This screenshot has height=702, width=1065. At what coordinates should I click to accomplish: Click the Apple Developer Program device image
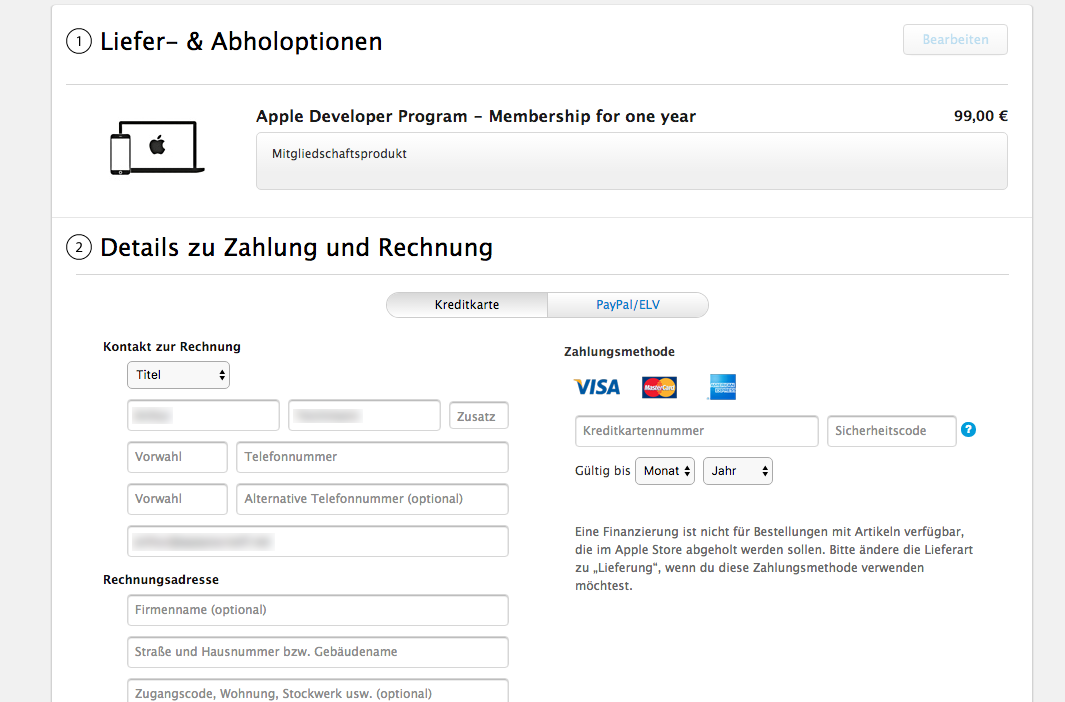(158, 147)
